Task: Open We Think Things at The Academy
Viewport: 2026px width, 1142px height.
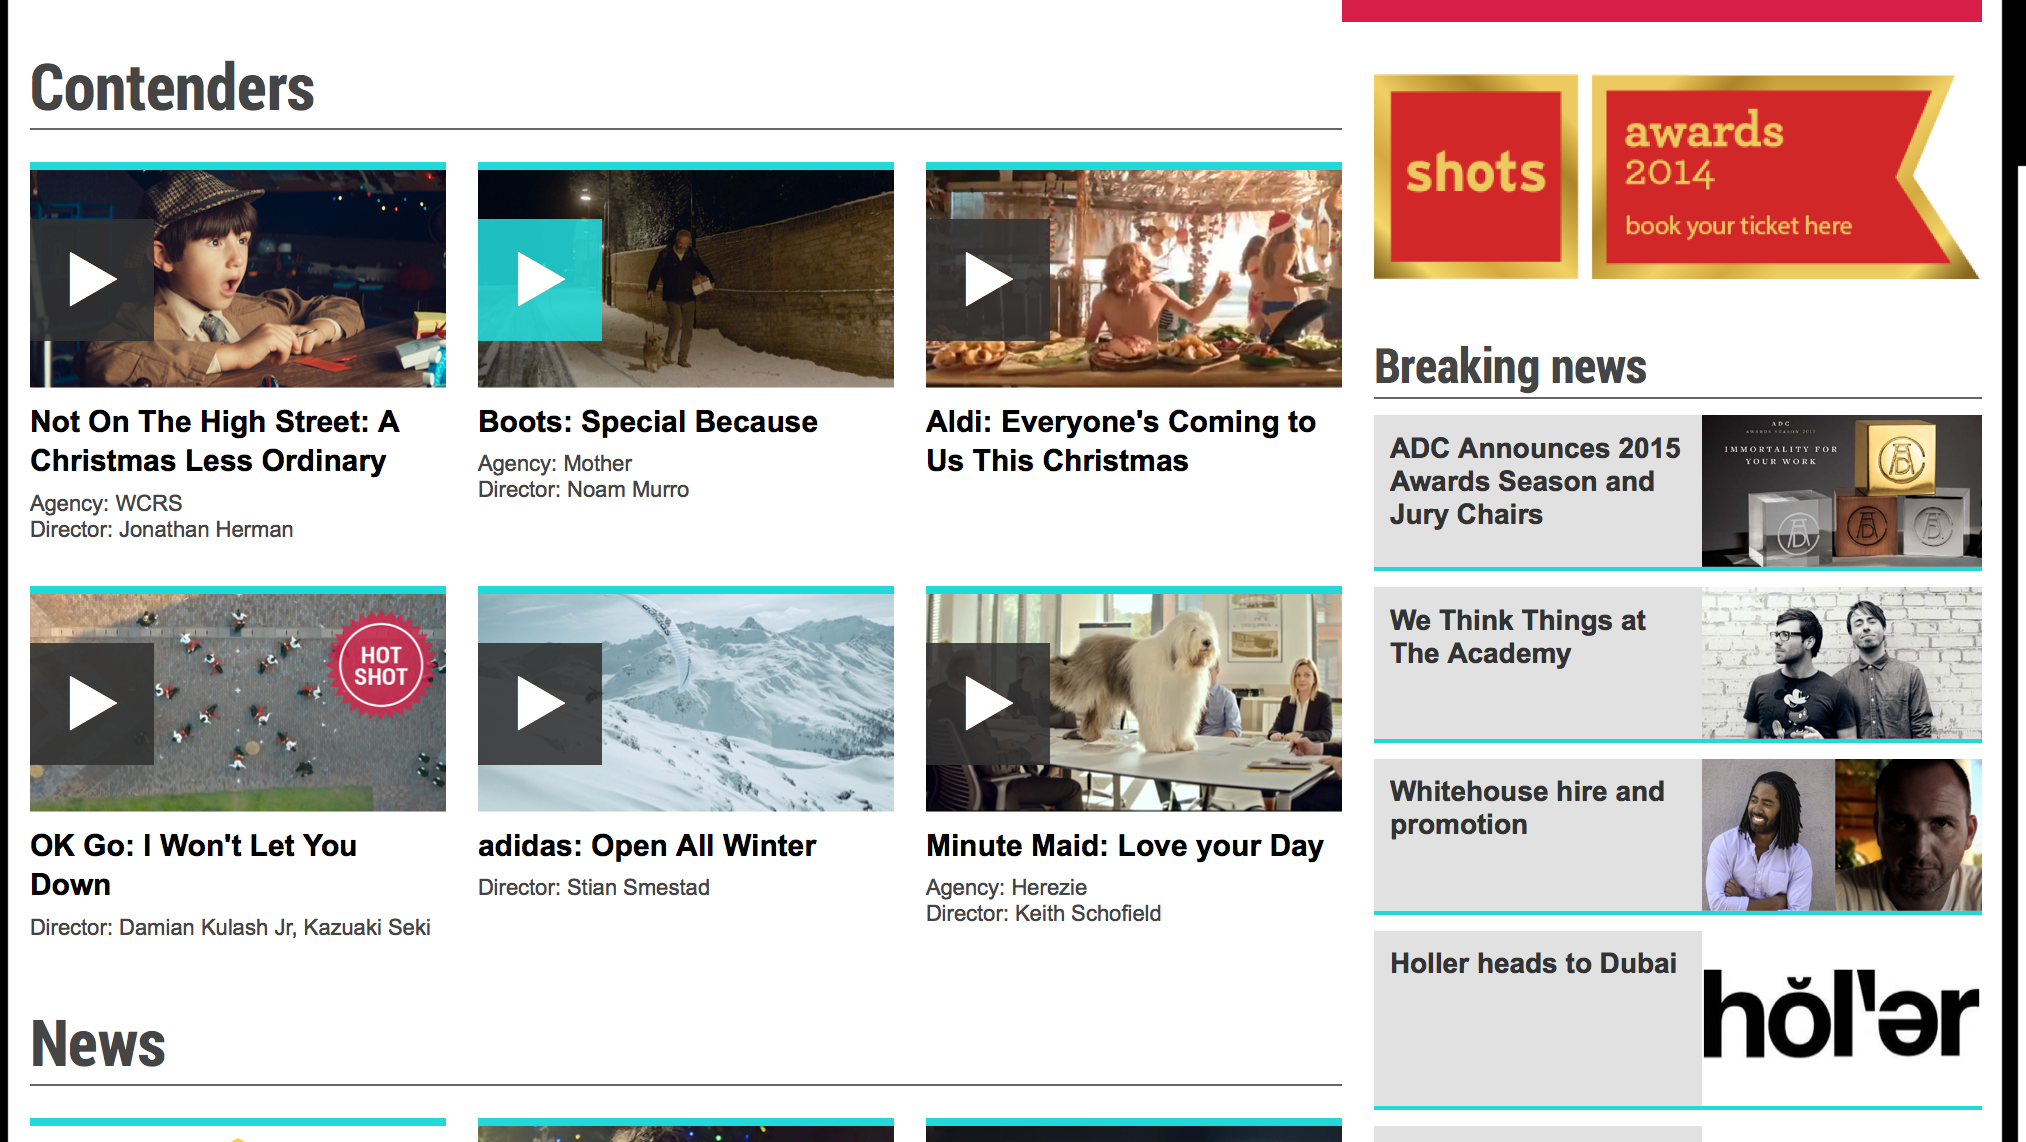Action: click(x=1516, y=637)
